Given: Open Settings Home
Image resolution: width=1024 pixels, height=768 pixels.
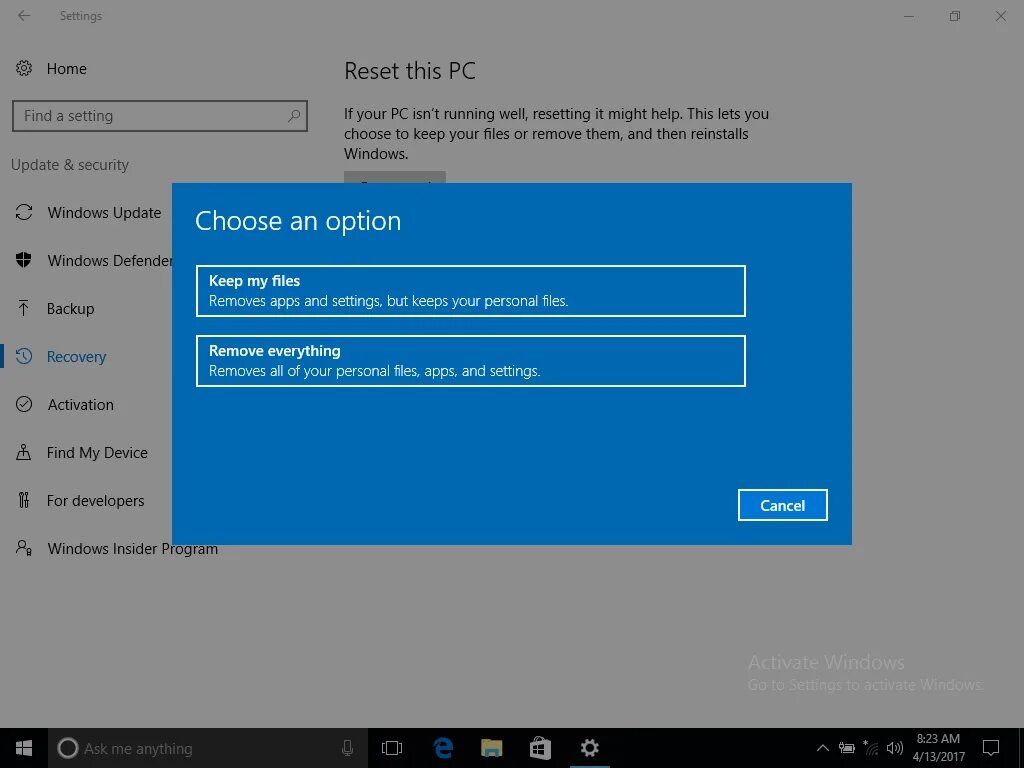Looking at the screenshot, I should 66,69.
